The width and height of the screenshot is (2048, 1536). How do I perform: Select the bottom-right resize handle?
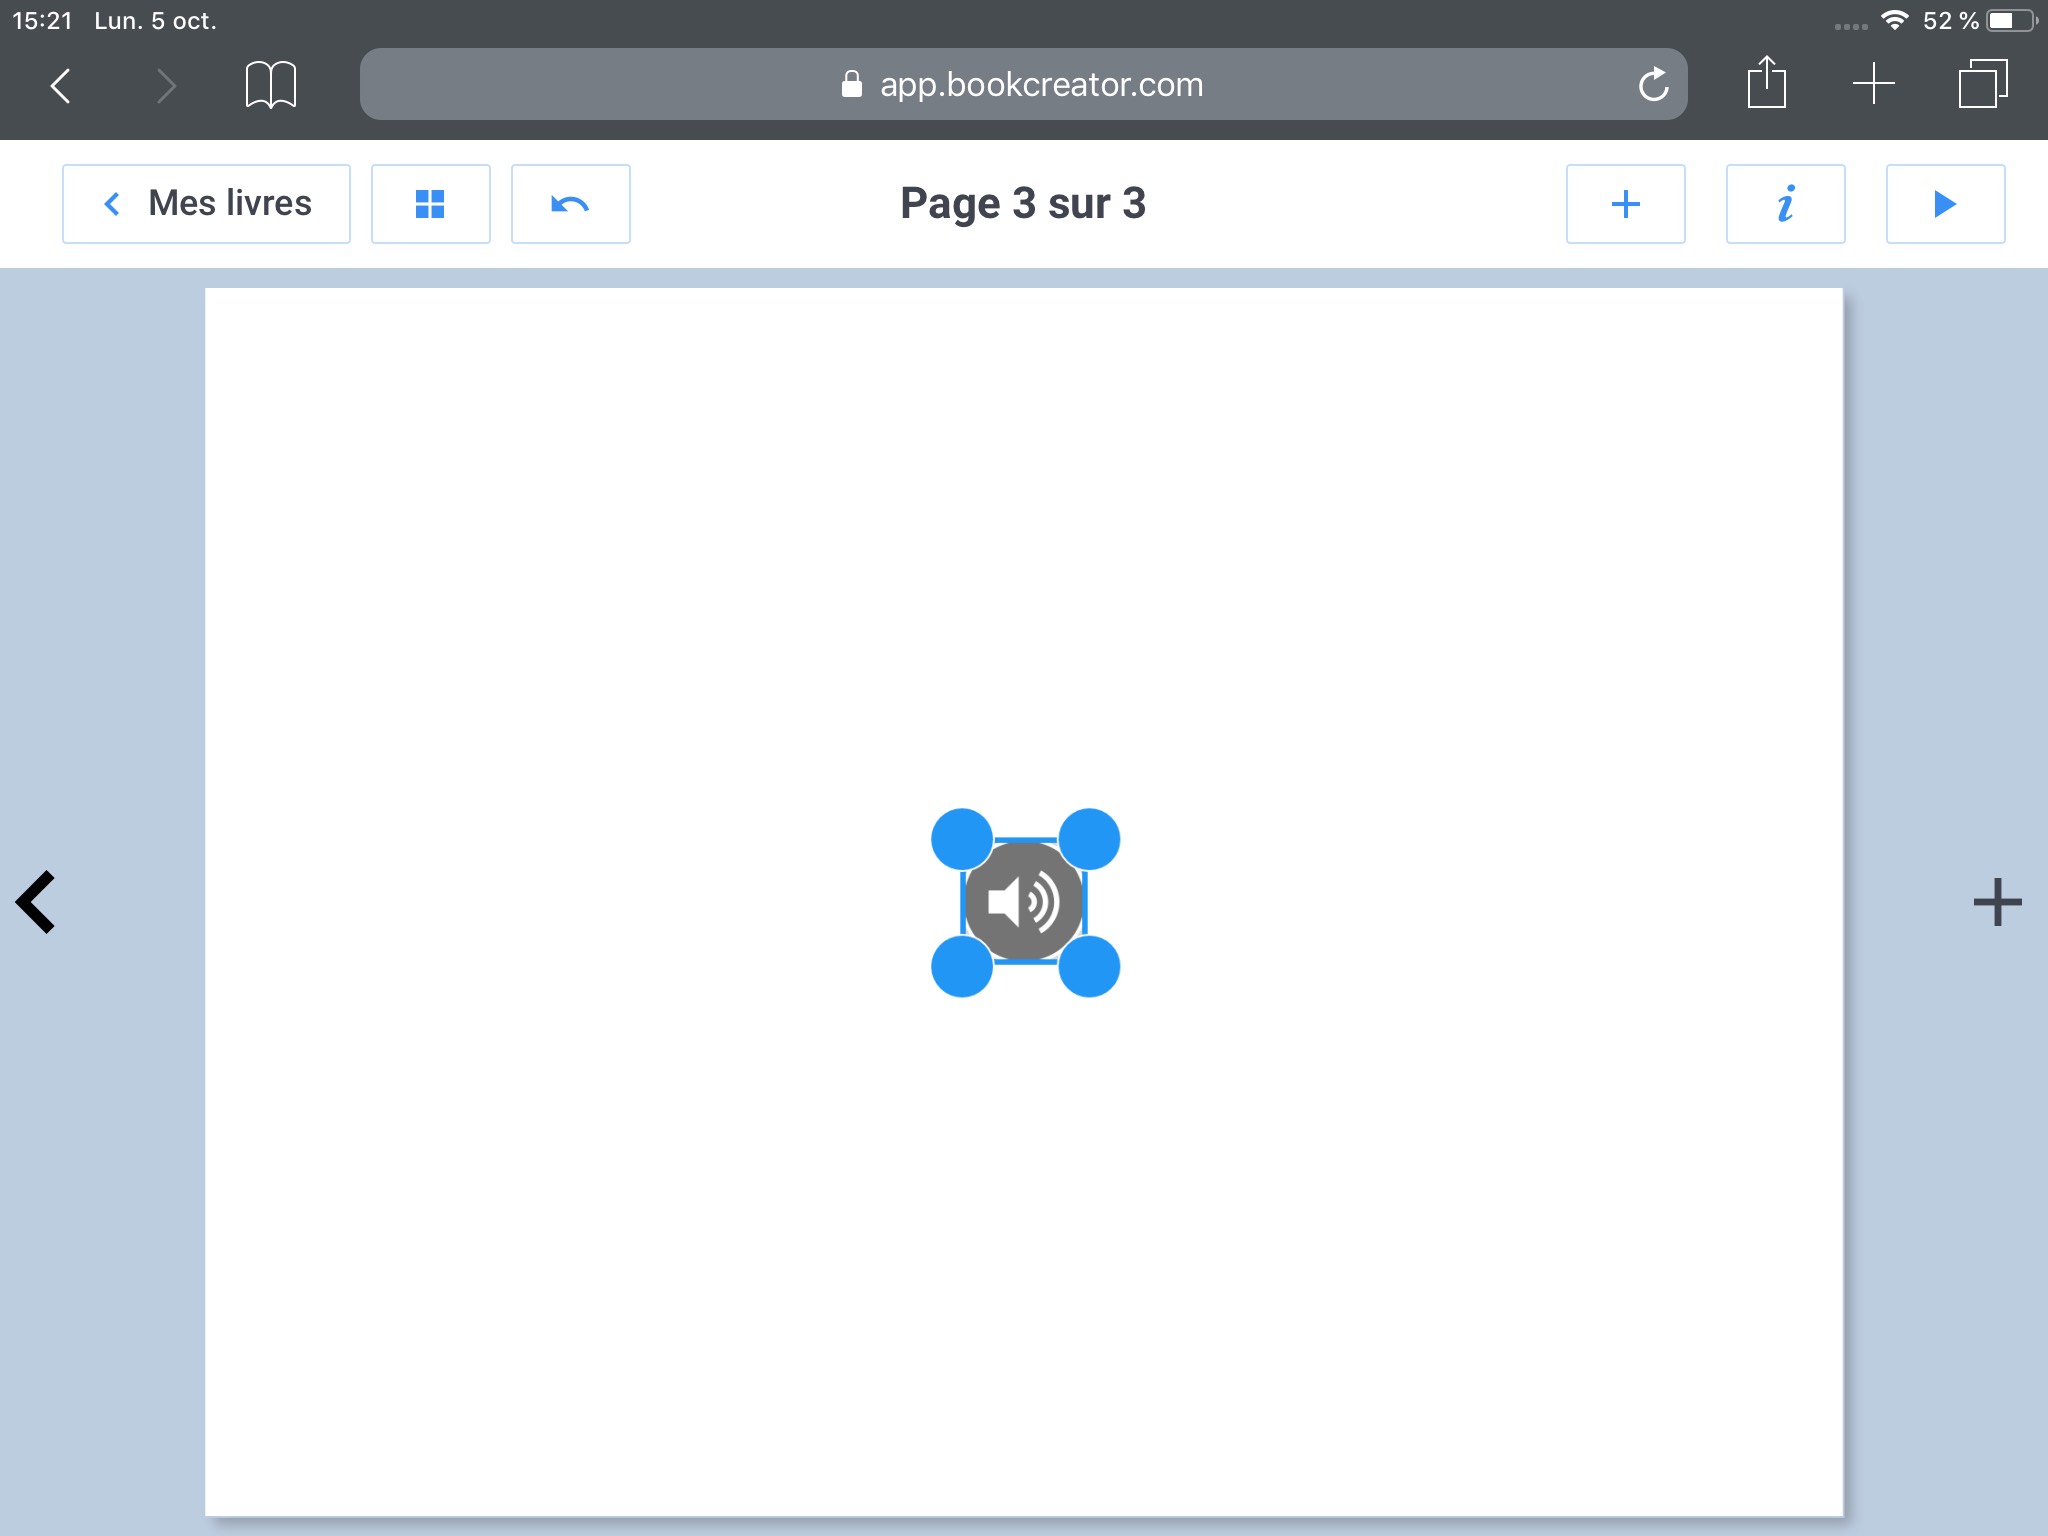pos(1089,966)
